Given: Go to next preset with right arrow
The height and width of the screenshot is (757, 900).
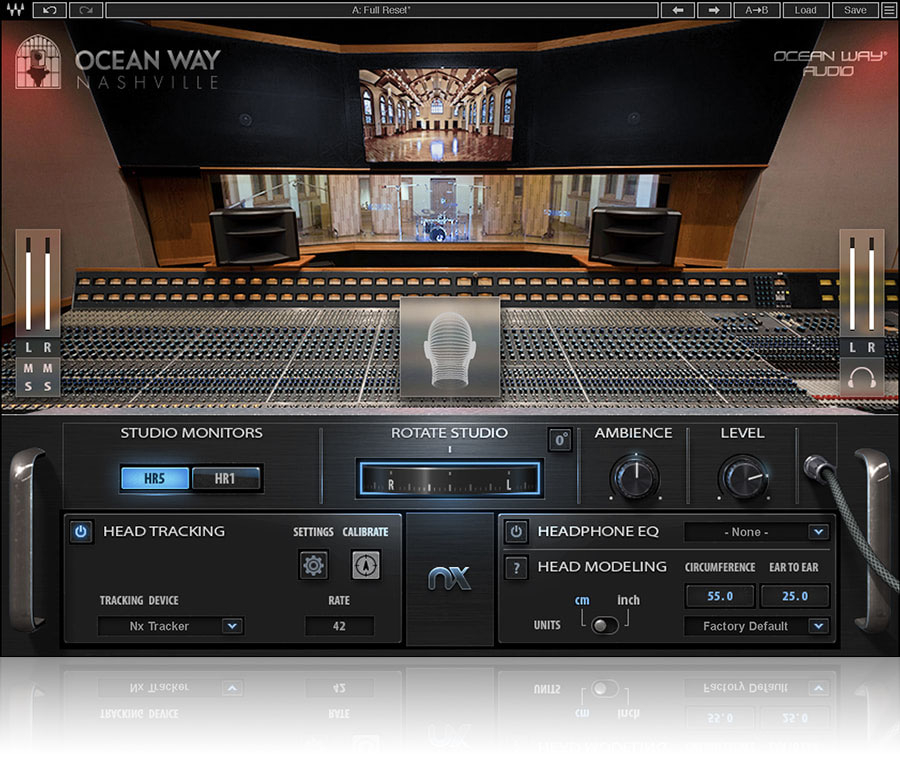Looking at the screenshot, I should [x=714, y=10].
